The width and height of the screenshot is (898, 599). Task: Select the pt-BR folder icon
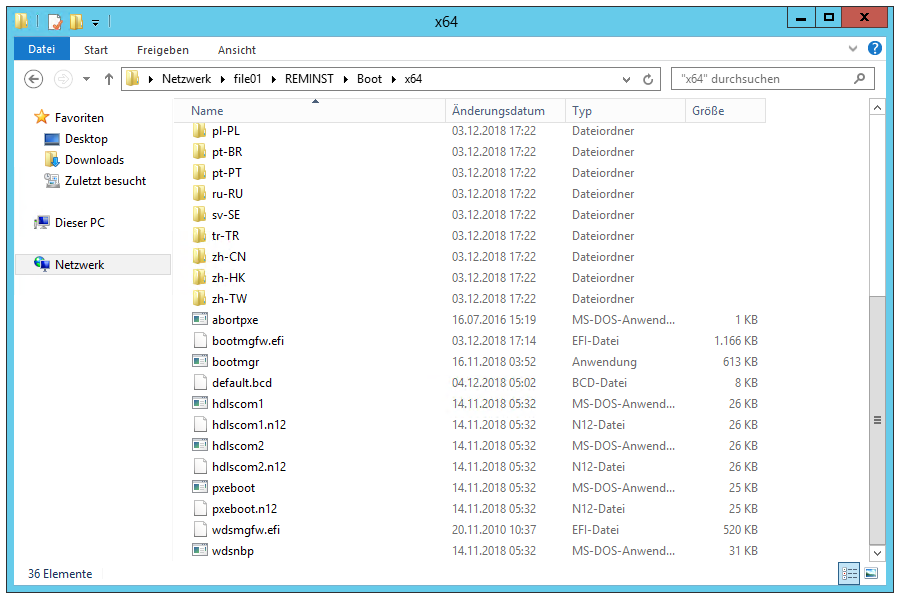[x=199, y=152]
